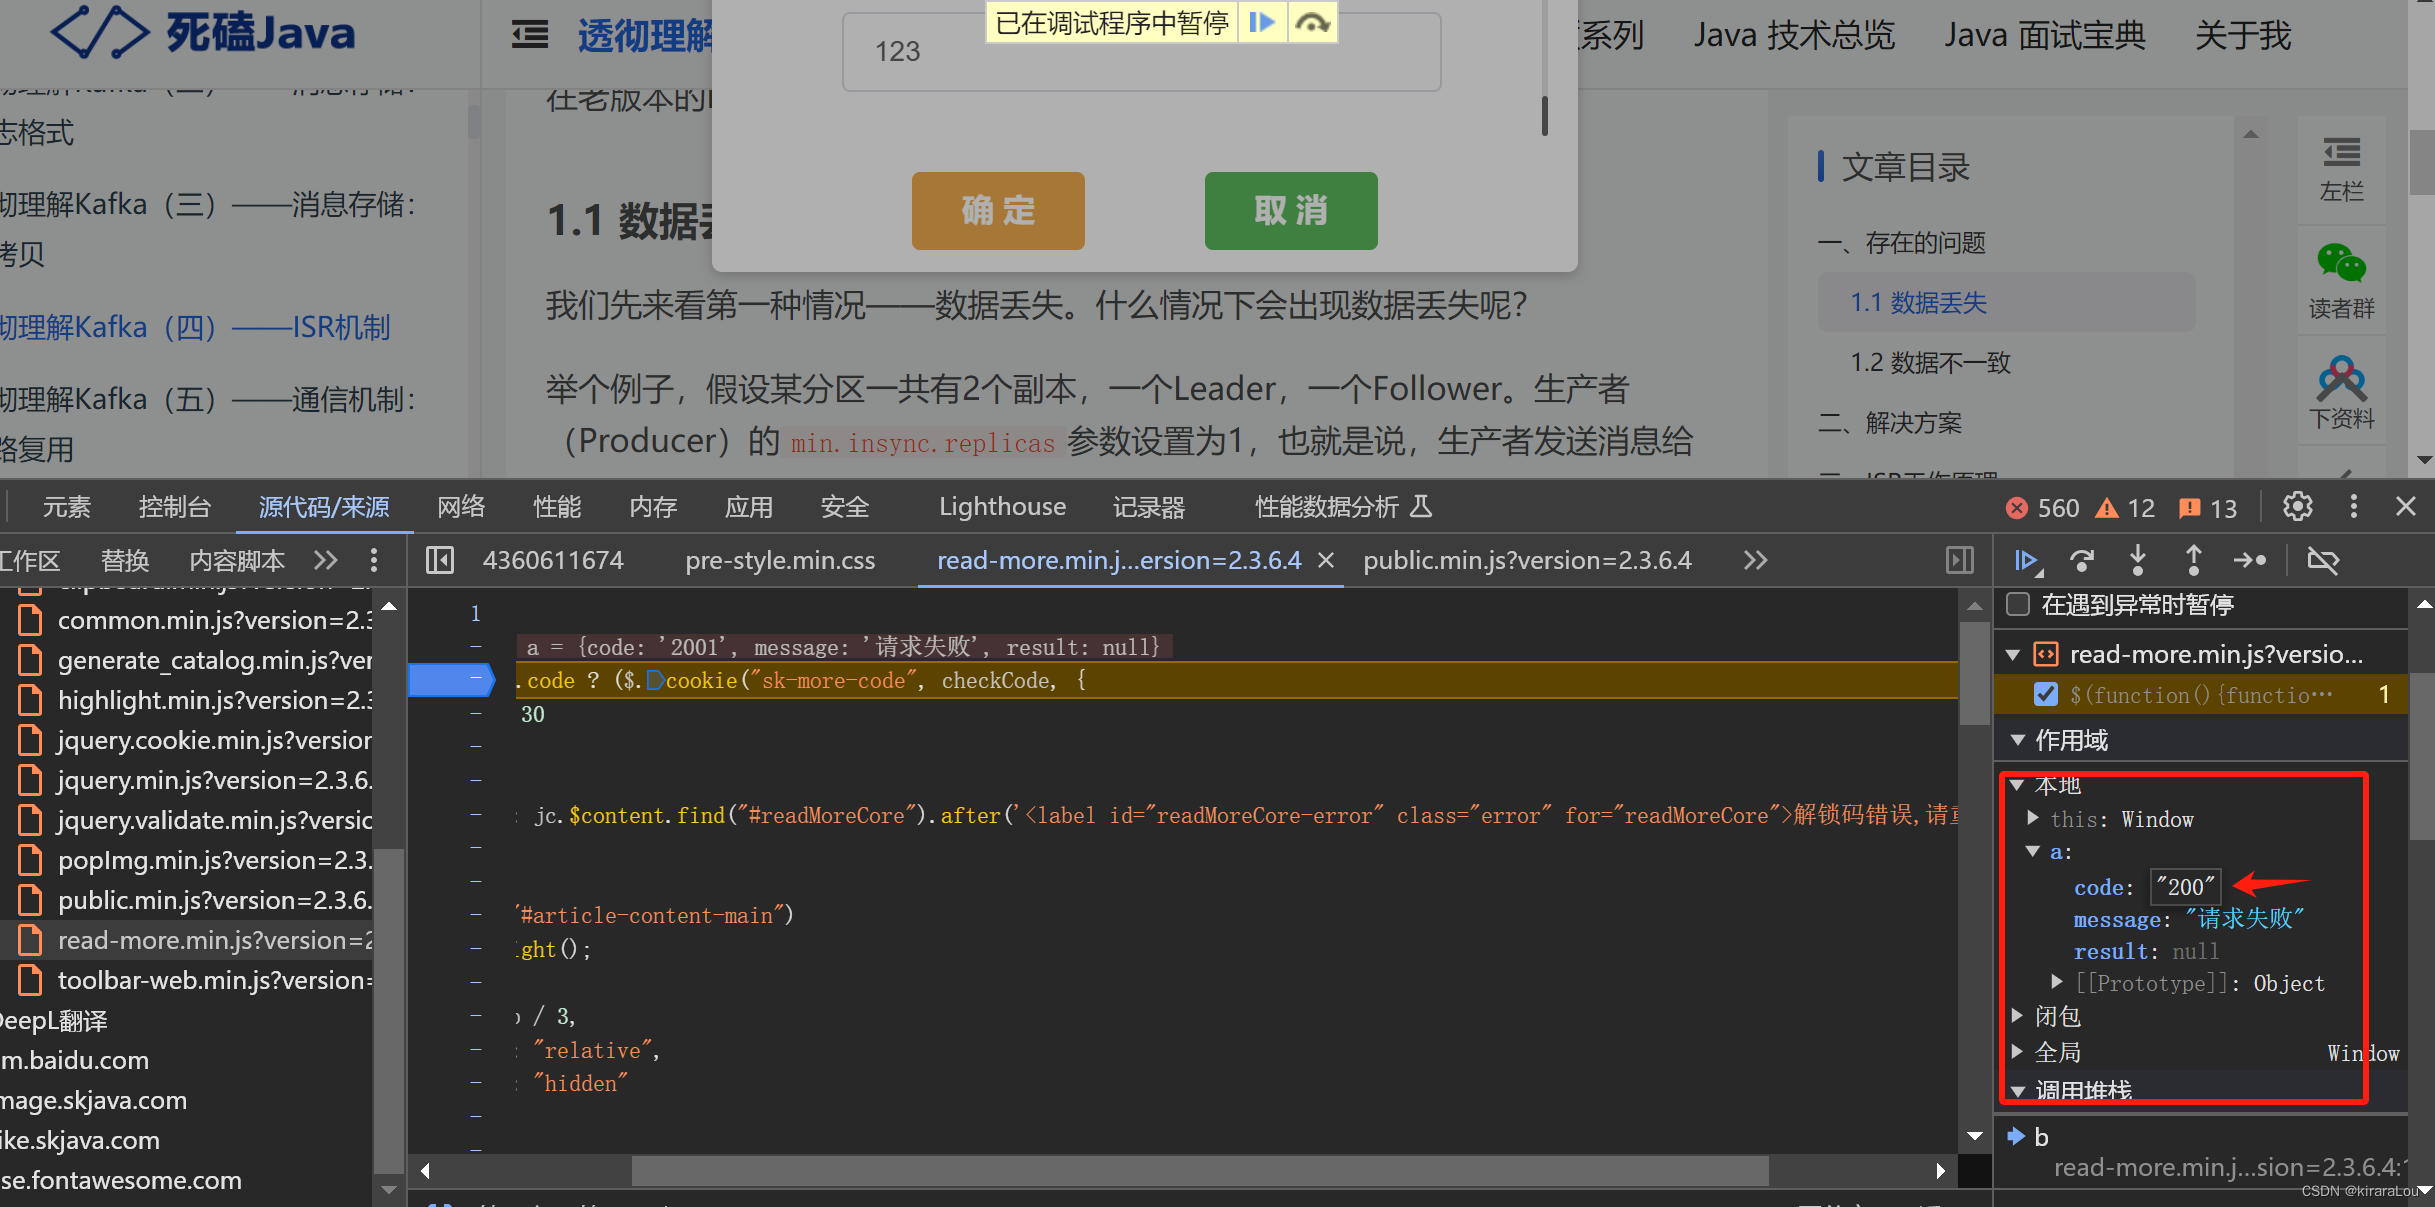Viewport: 2435px width, 1207px height.
Task: Deactivate all breakpoints
Action: point(2322,560)
